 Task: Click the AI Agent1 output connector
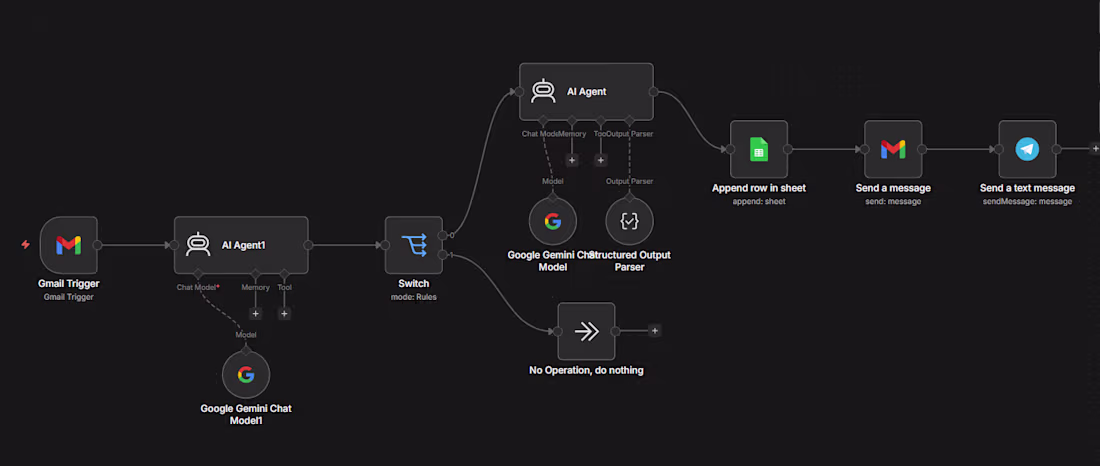point(308,245)
